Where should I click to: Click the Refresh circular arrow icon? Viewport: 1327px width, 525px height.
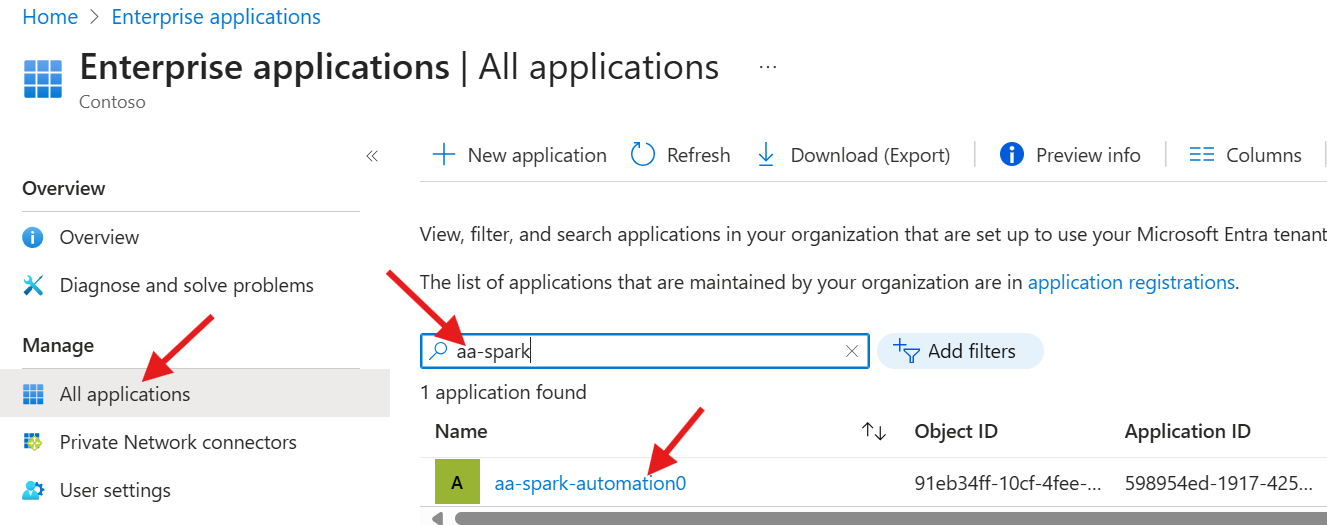pos(643,155)
